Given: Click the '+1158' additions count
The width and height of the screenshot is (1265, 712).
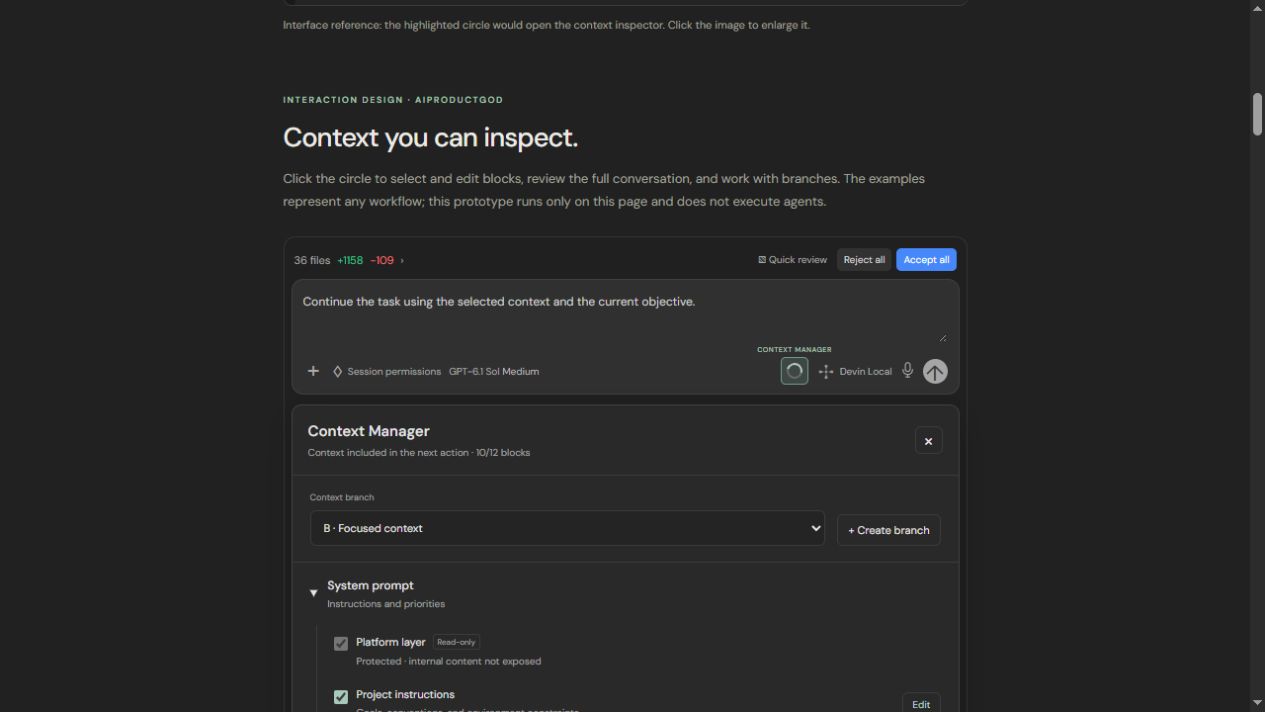Looking at the screenshot, I should pos(350,260).
